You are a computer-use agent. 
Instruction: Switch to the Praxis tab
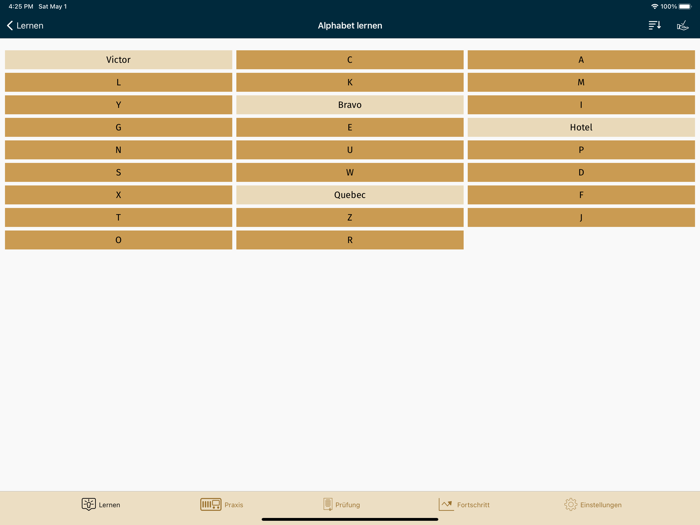pos(221,504)
